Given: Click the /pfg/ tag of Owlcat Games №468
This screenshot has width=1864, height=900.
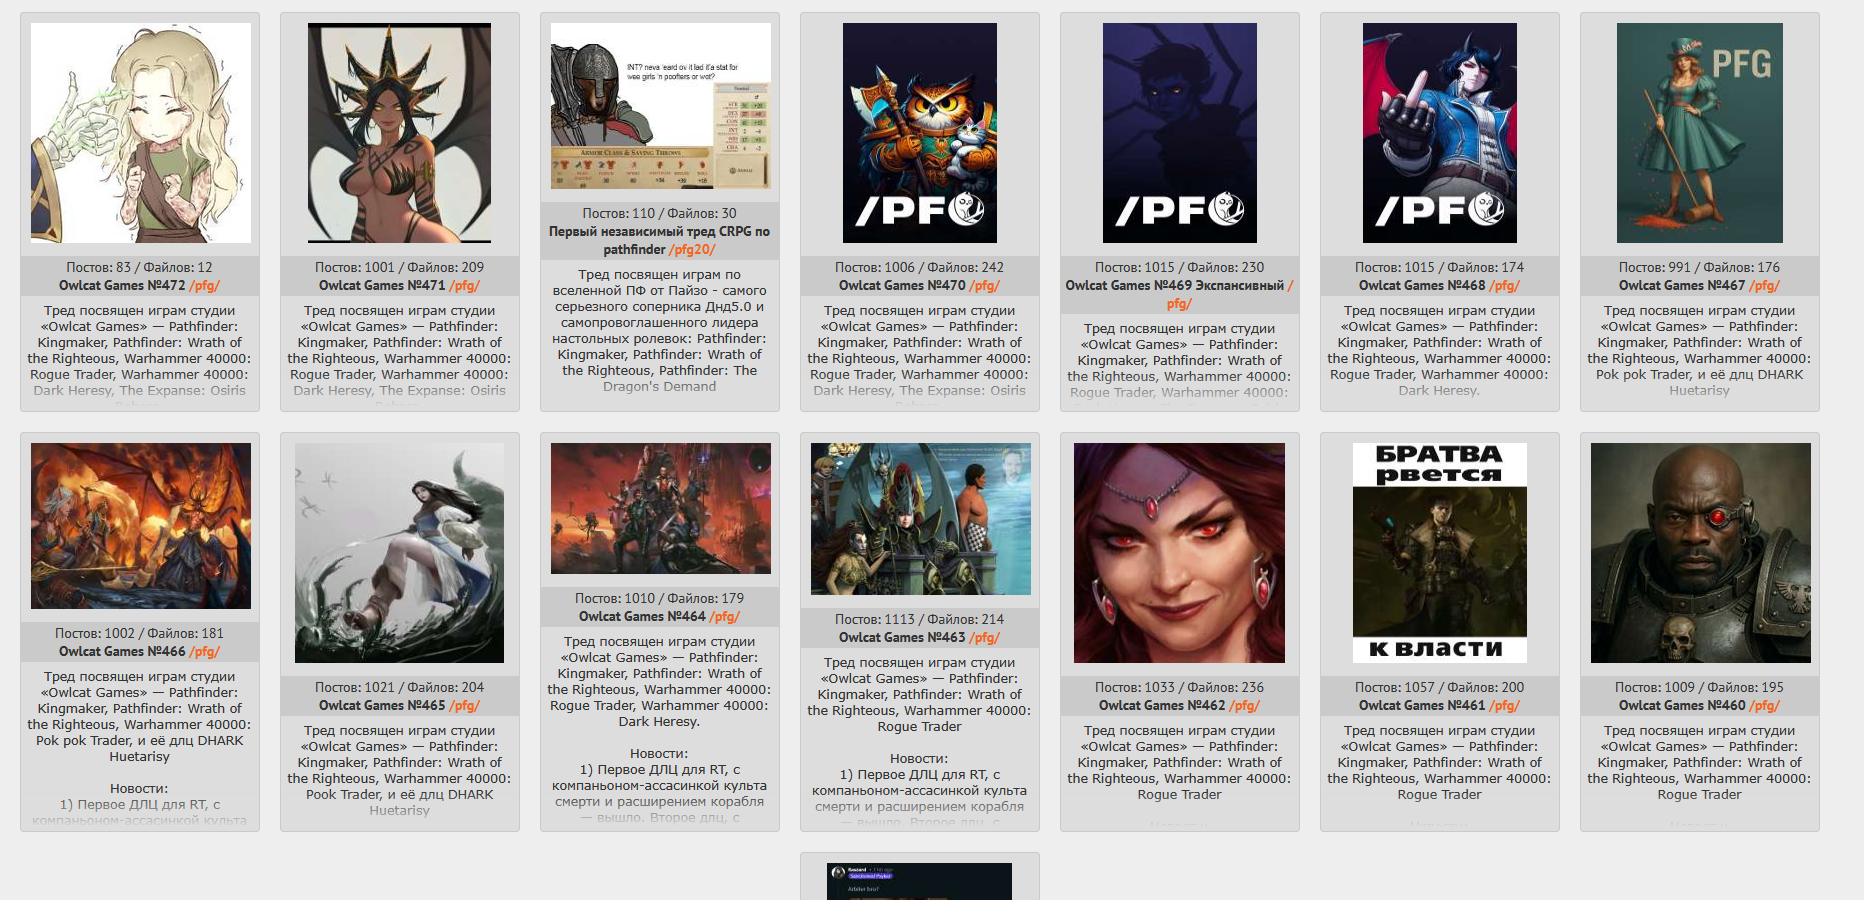Looking at the screenshot, I should tap(1505, 285).
